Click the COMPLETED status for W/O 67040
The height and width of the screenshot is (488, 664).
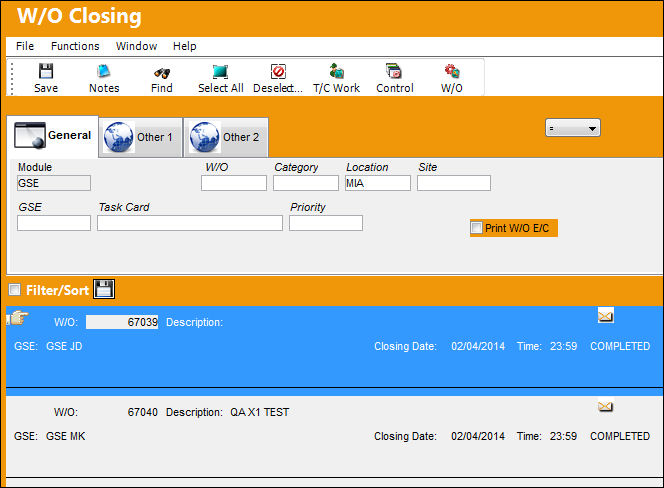tap(620, 436)
